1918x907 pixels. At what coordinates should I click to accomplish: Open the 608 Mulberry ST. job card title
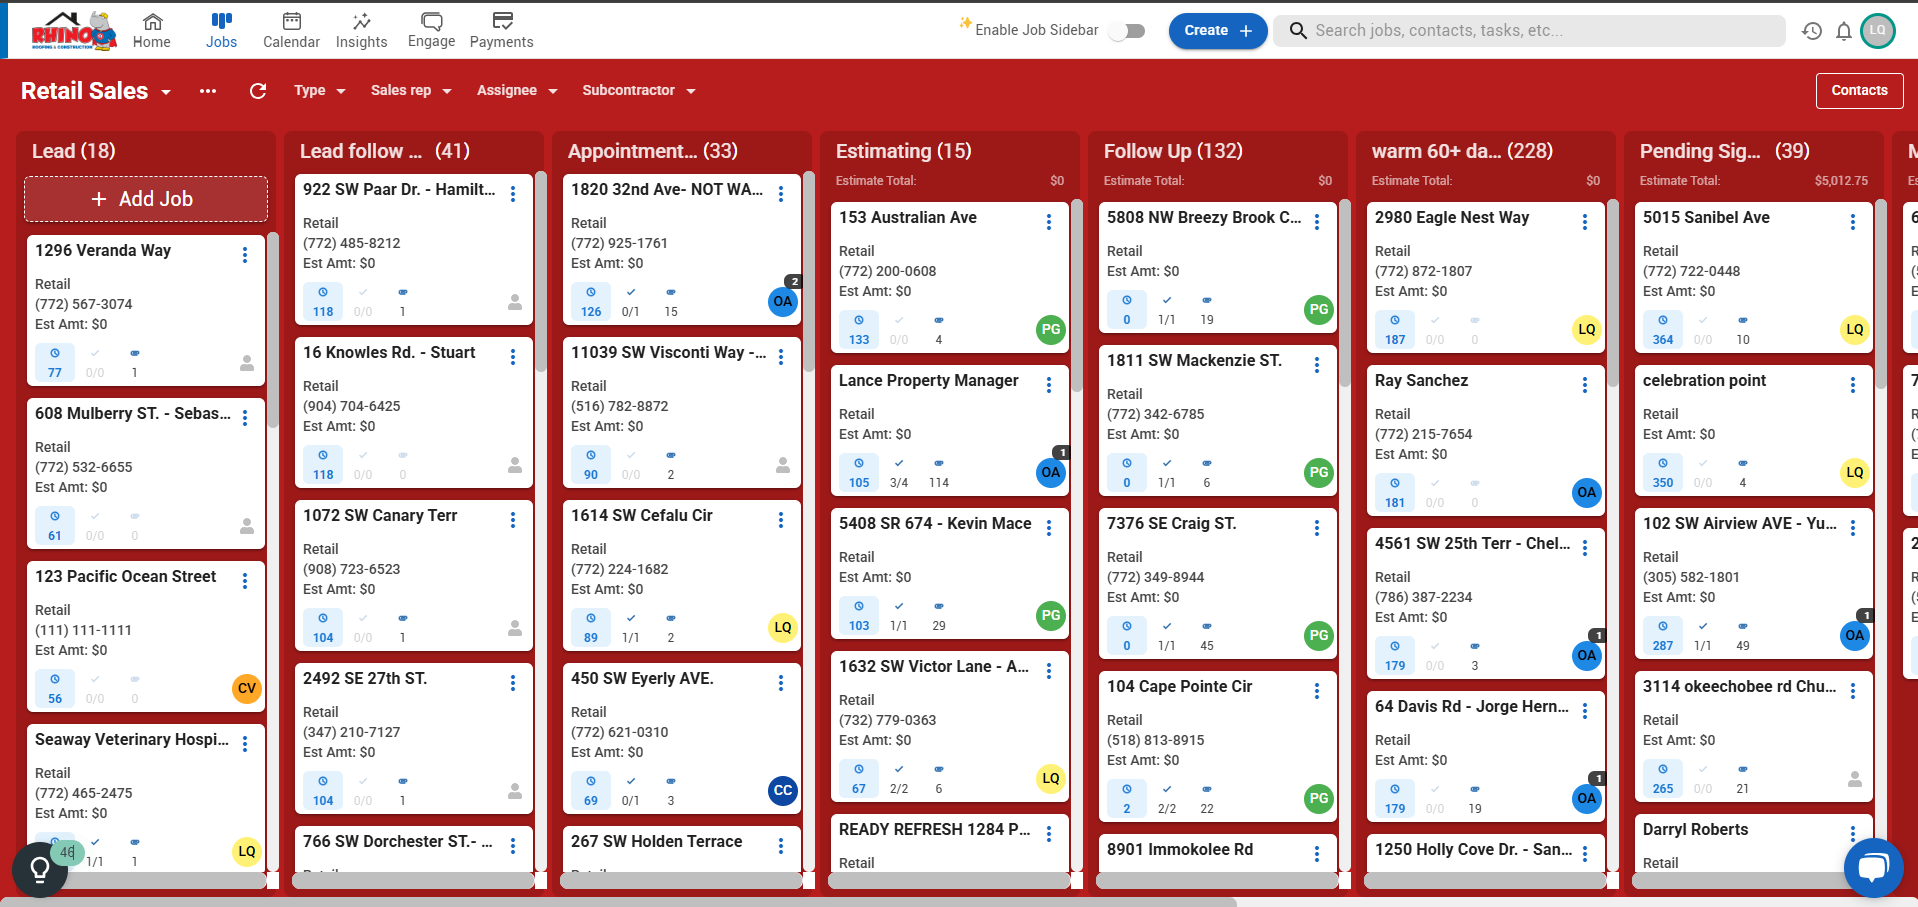pos(133,414)
